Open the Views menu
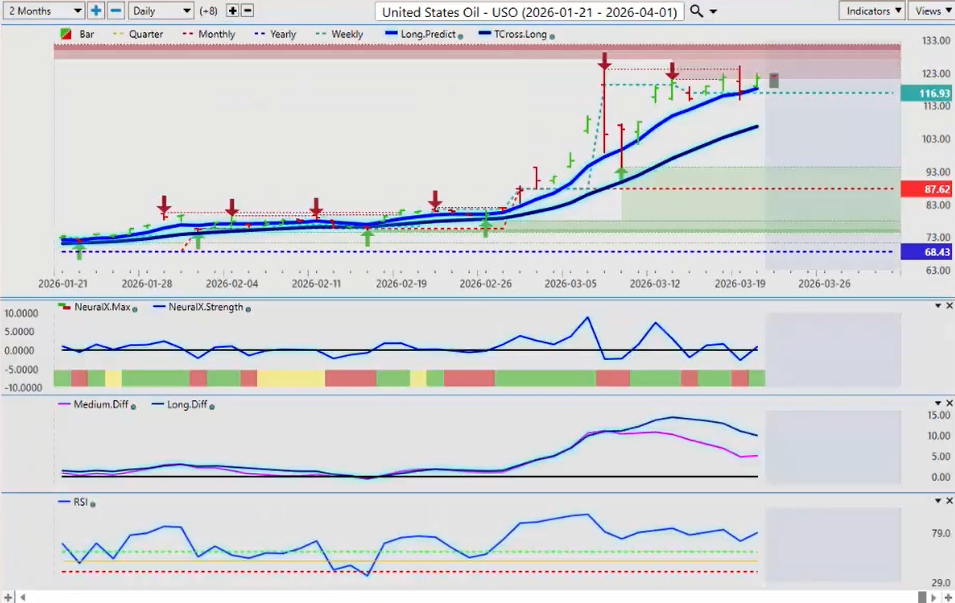The width and height of the screenshot is (955, 603). click(932, 11)
